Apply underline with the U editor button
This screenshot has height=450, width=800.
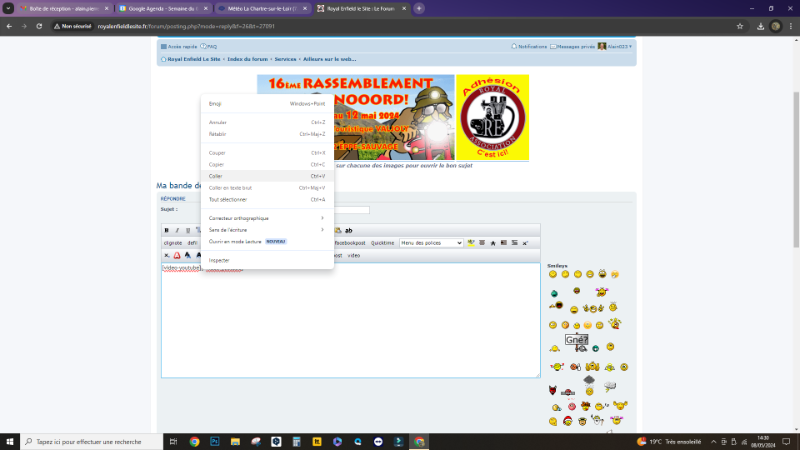(x=188, y=231)
